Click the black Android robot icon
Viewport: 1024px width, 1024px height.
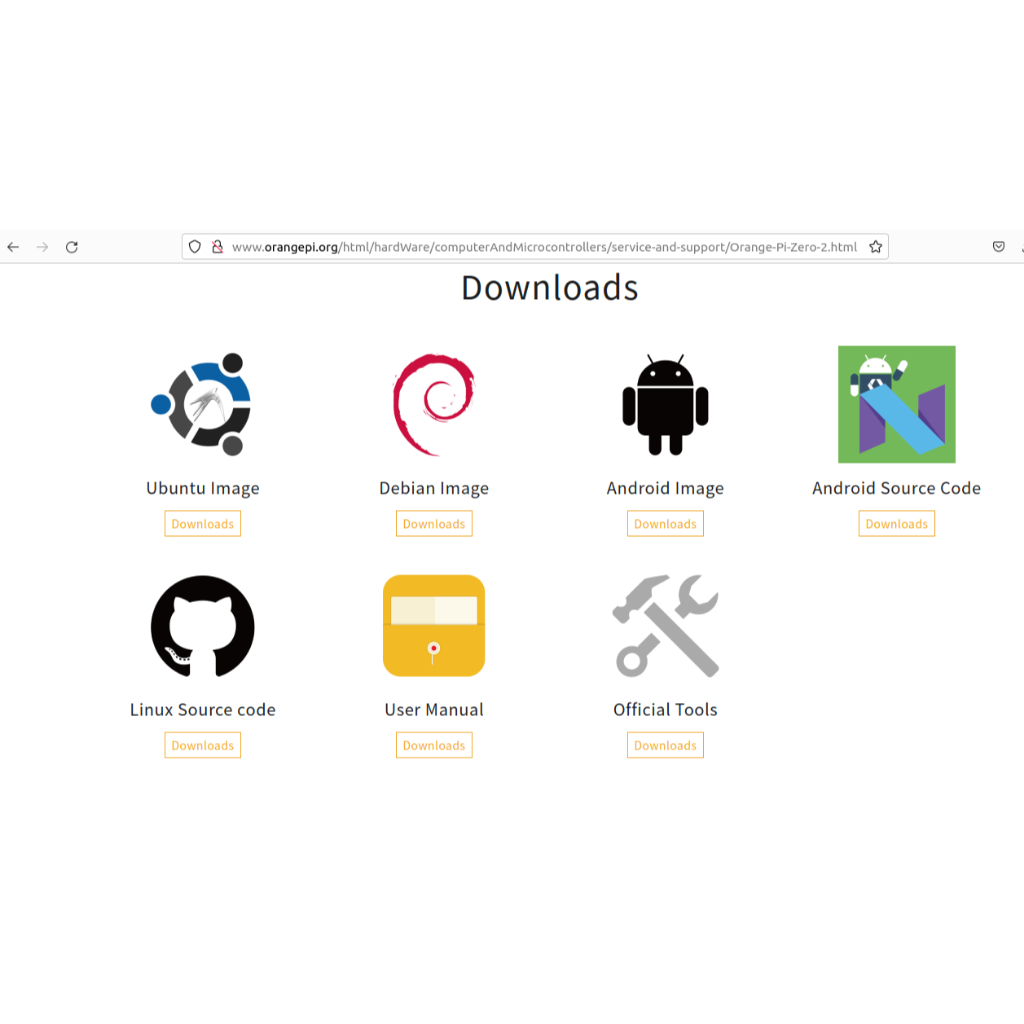(665, 404)
